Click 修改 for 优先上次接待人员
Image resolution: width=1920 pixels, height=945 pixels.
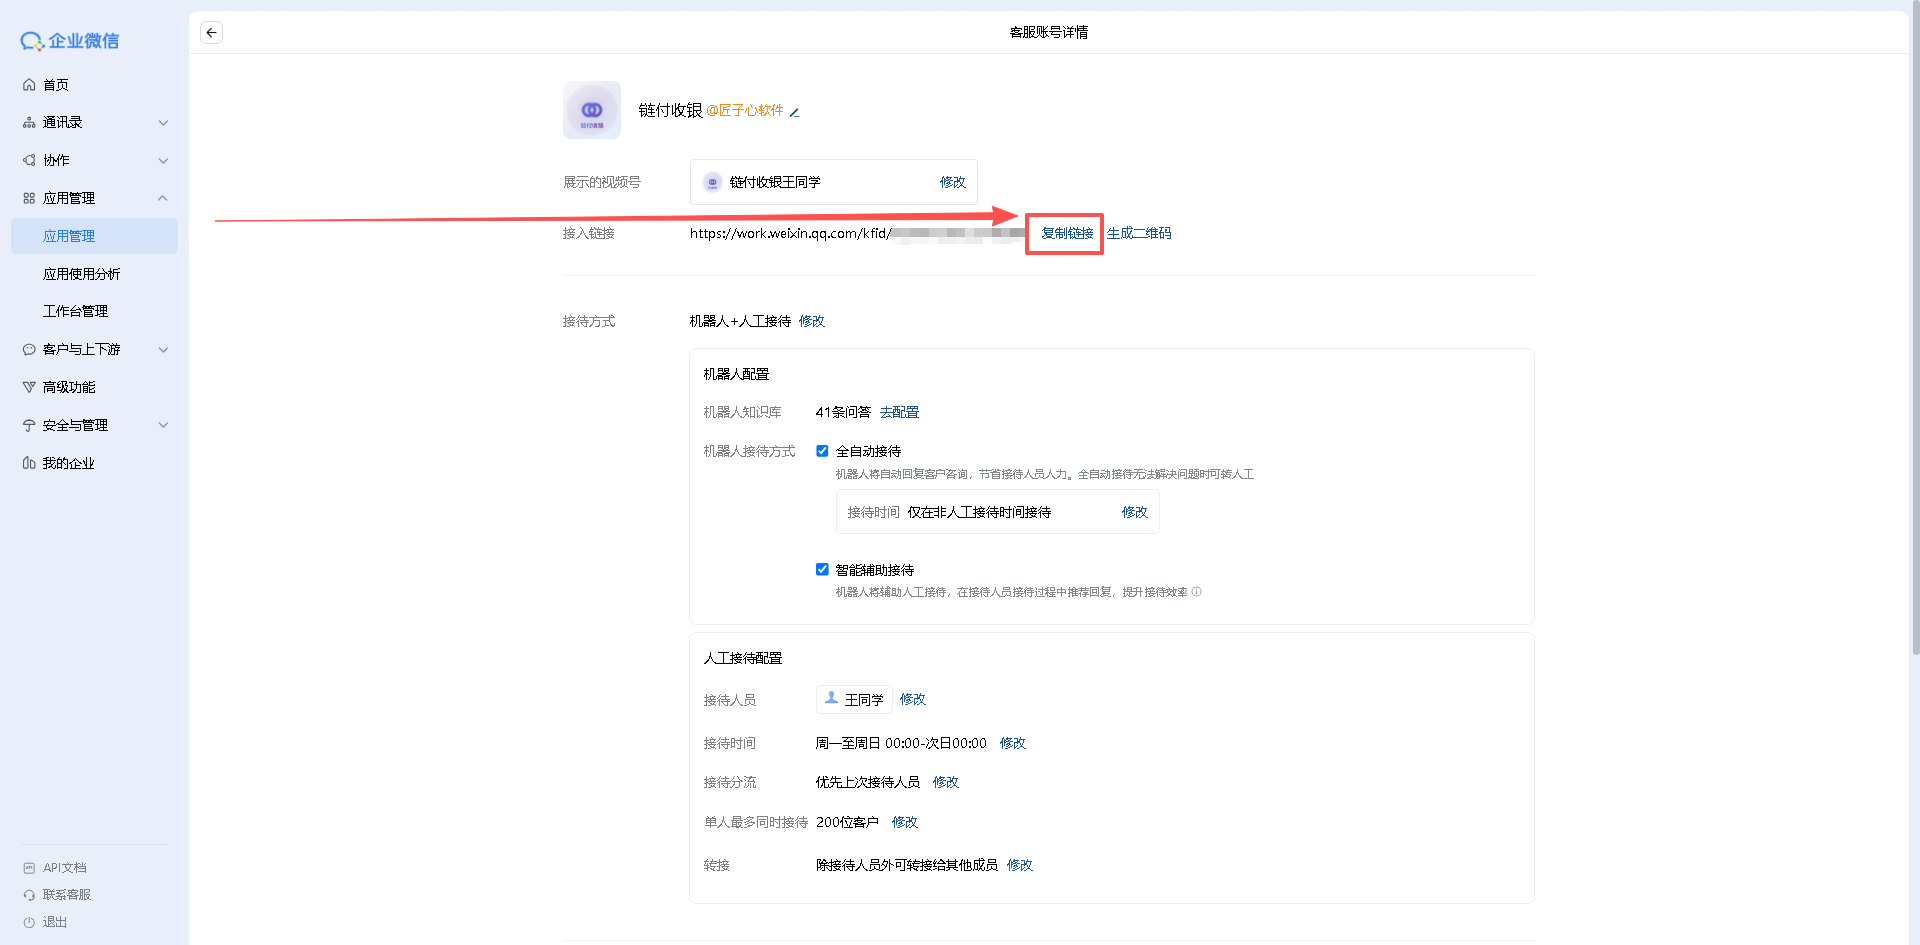[x=945, y=782]
